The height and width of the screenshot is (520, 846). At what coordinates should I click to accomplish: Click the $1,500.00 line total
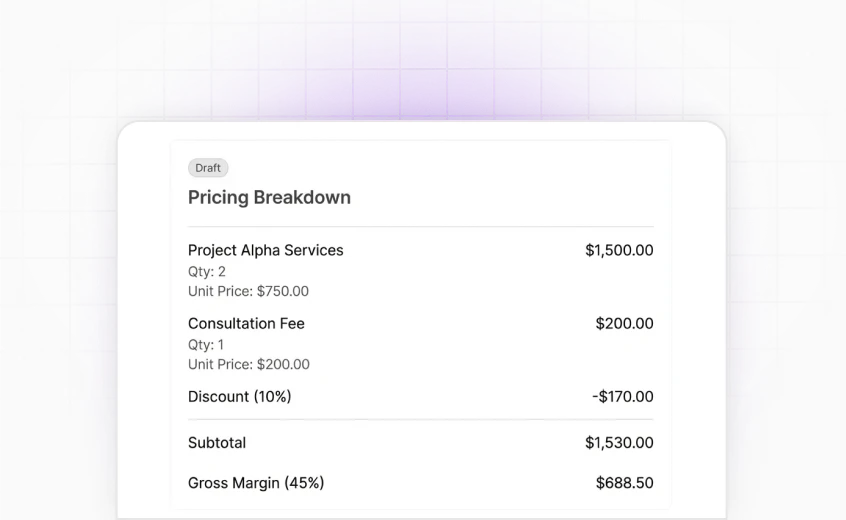click(619, 250)
